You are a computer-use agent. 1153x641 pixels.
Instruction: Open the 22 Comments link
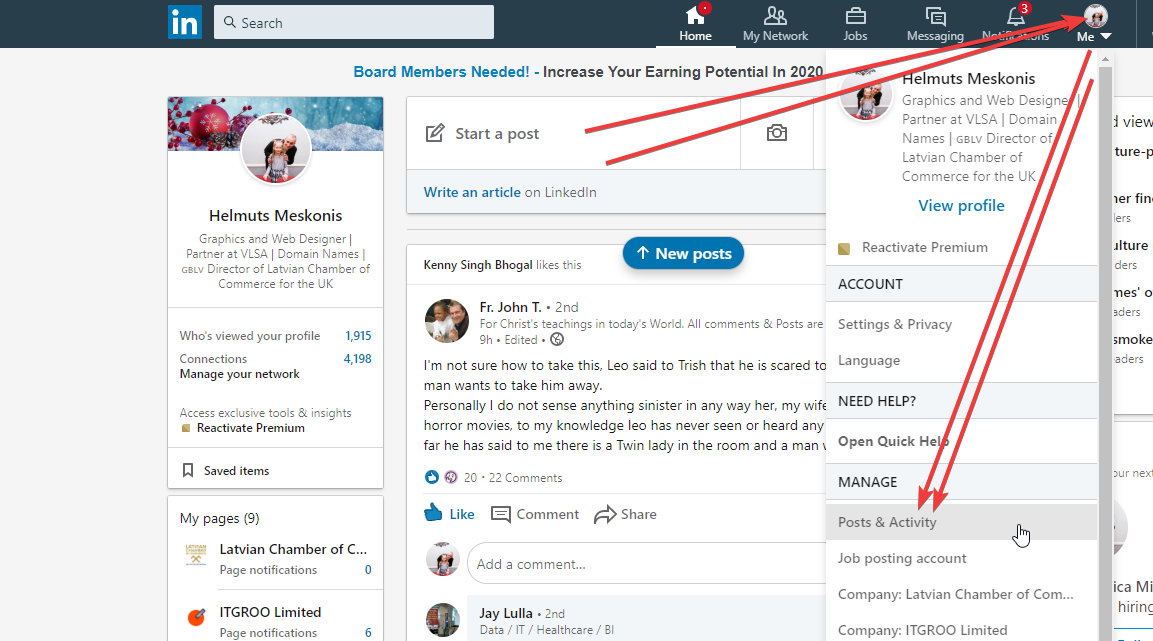point(525,478)
